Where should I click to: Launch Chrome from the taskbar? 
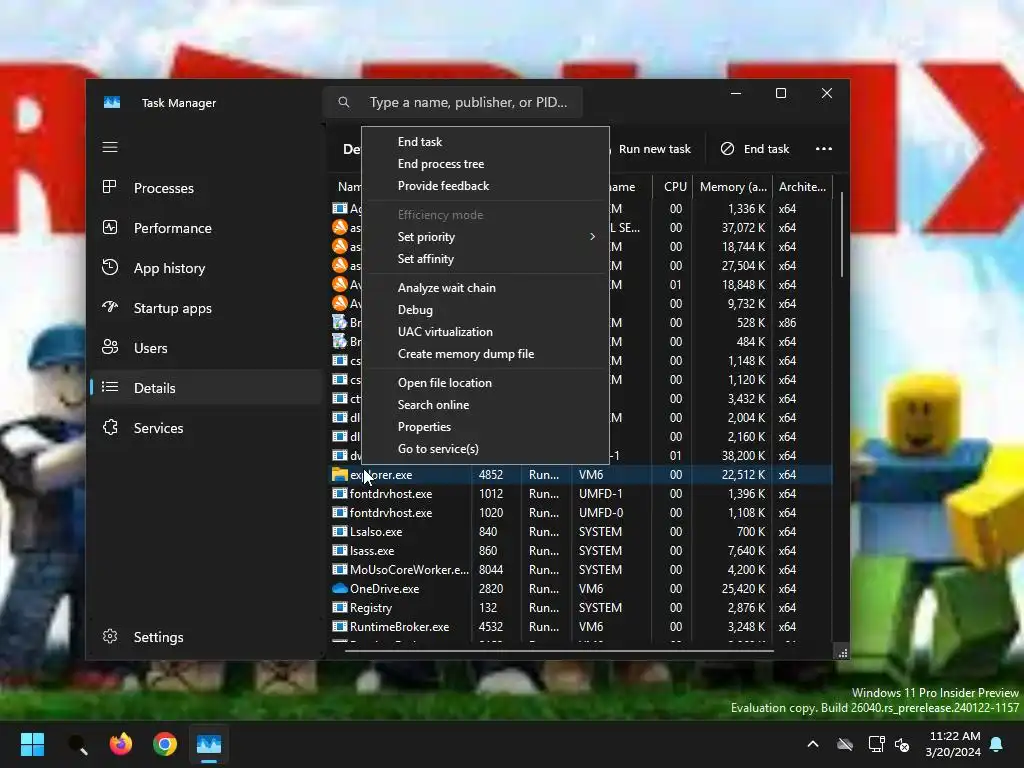pyautogui.click(x=165, y=744)
